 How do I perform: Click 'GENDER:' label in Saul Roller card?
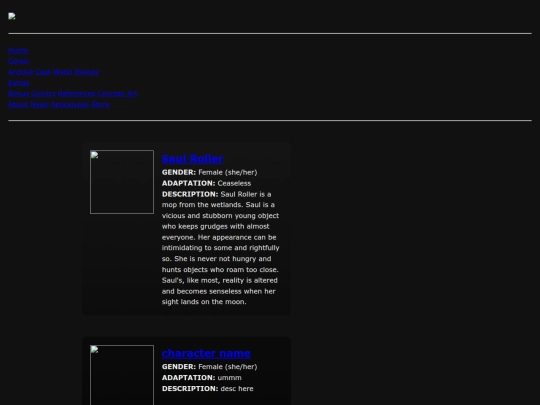[x=179, y=172]
